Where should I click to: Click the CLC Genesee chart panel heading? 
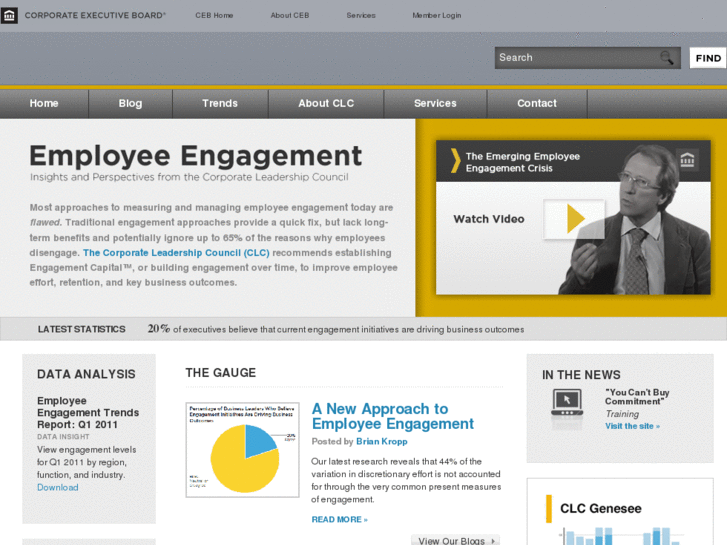click(x=600, y=508)
